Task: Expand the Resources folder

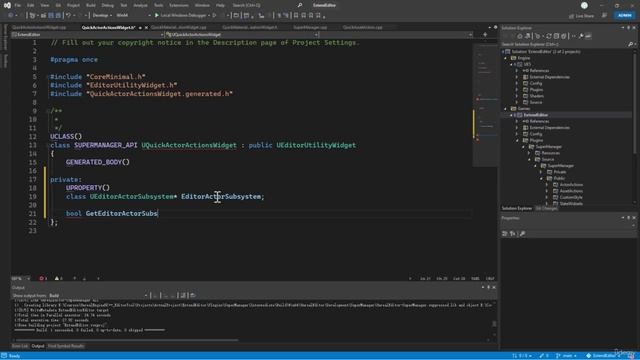Action: pos(529,153)
